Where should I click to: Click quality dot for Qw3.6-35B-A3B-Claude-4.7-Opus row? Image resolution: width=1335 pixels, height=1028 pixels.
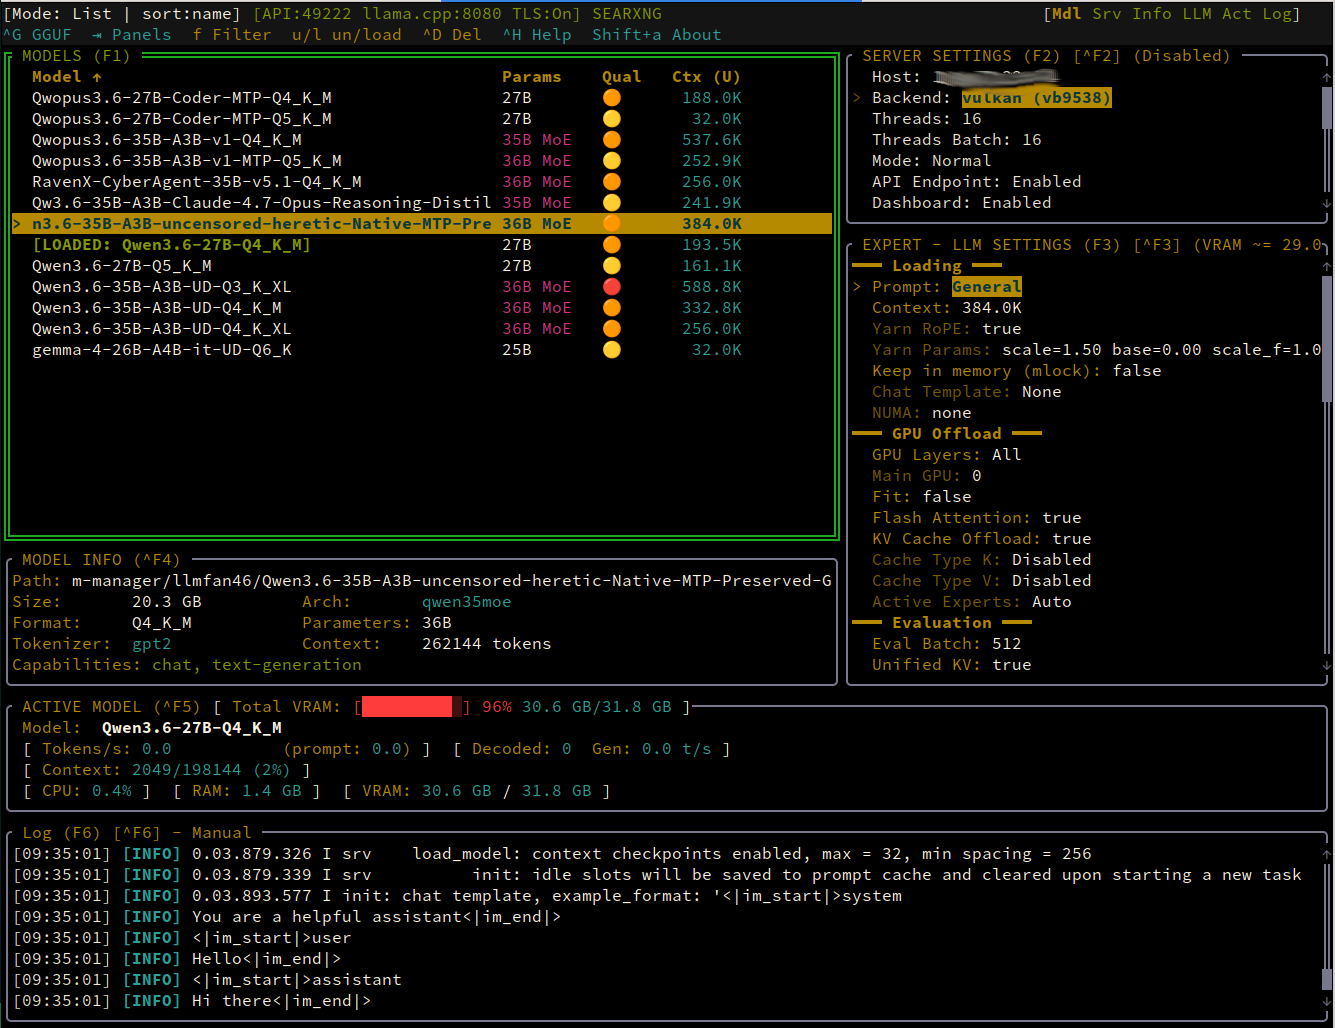click(611, 203)
